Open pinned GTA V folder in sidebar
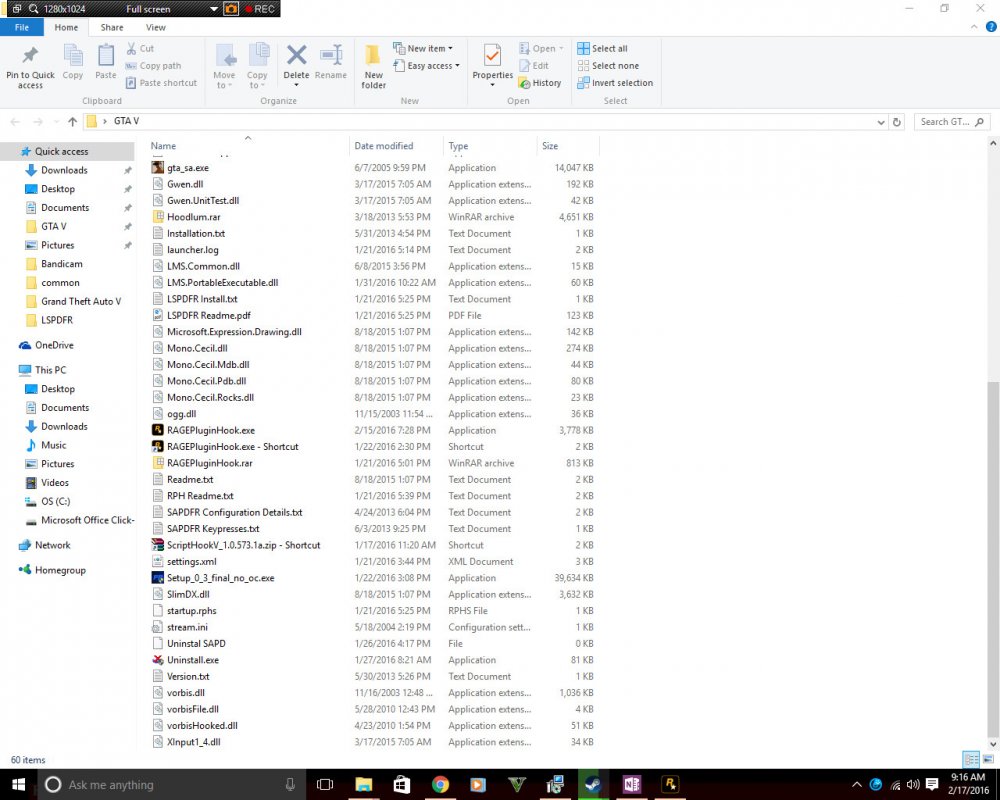The height and width of the screenshot is (800, 1000). pyautogui.click(x=54, y=226)
